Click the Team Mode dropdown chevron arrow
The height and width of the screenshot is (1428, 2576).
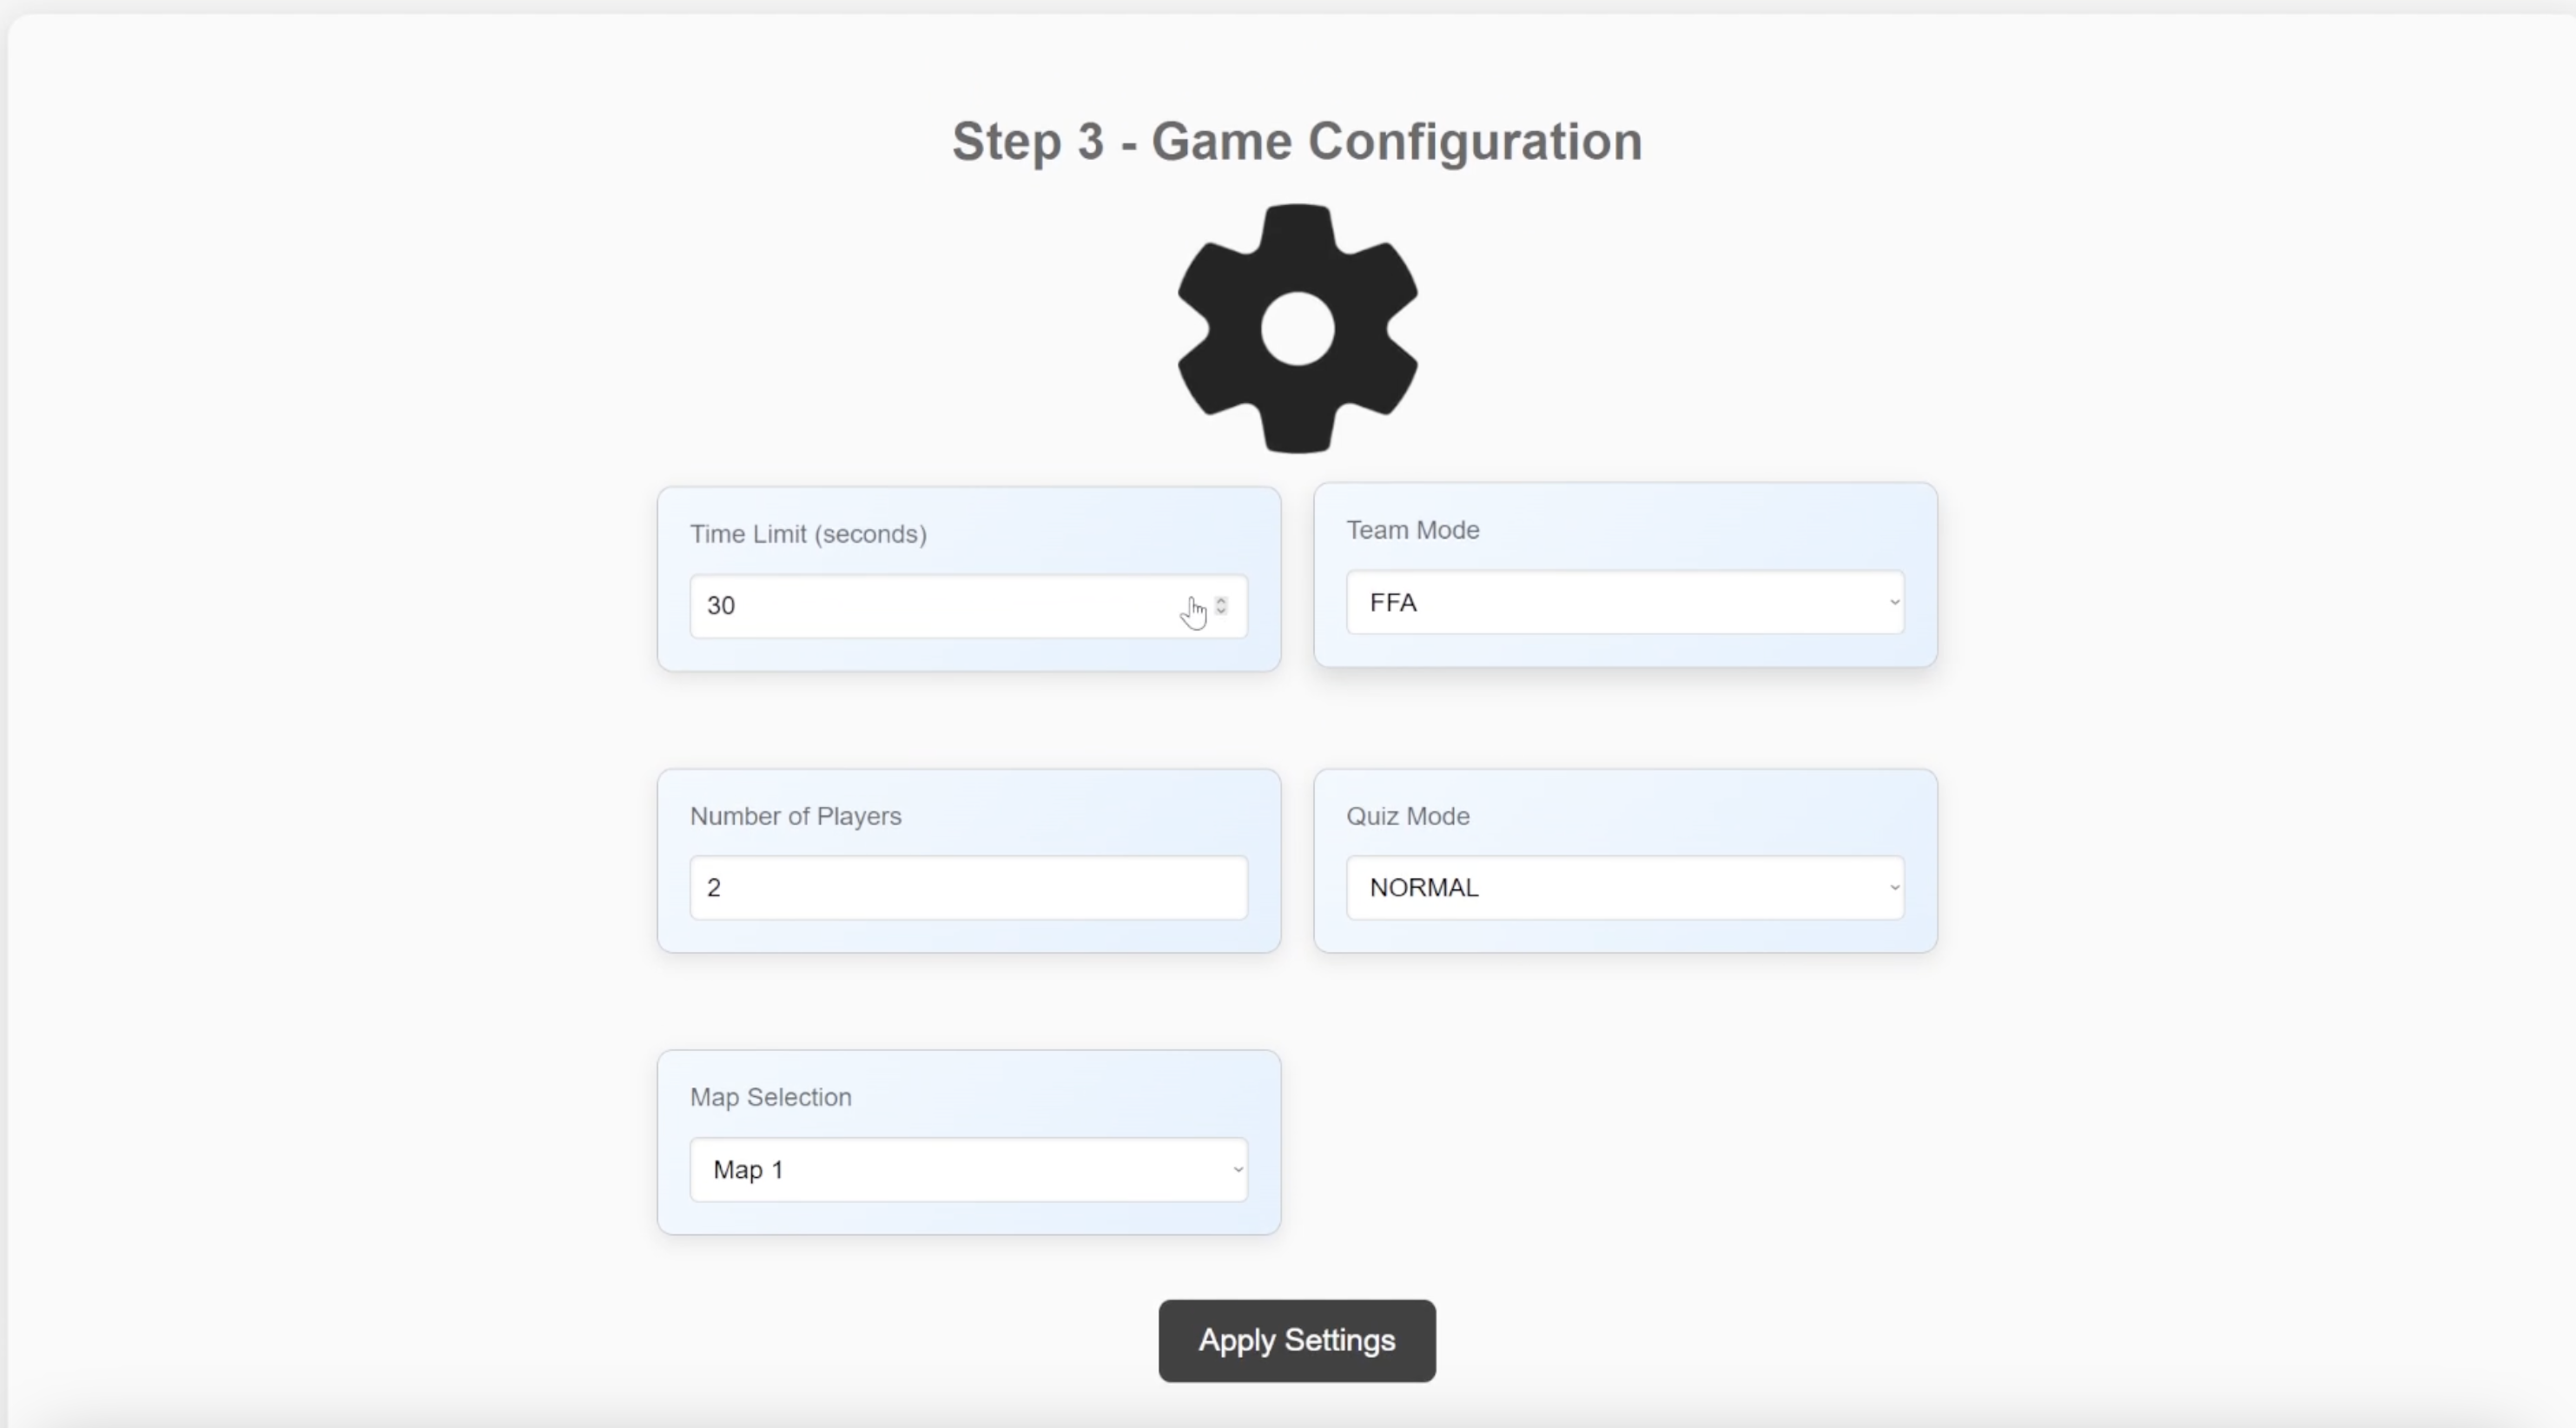(x=1893, y=603)
